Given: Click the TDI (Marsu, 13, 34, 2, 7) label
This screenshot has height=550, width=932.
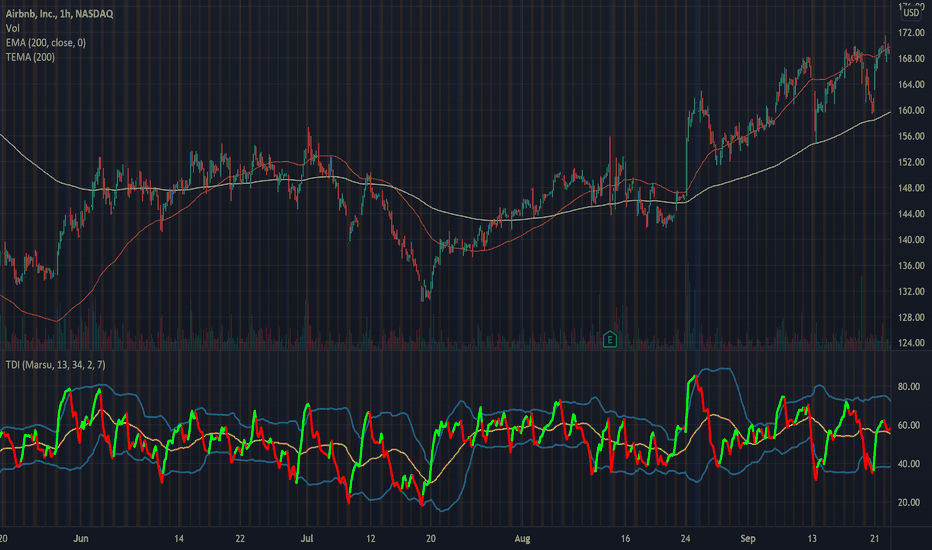Looking at the screenshot, I should point(56,364).
